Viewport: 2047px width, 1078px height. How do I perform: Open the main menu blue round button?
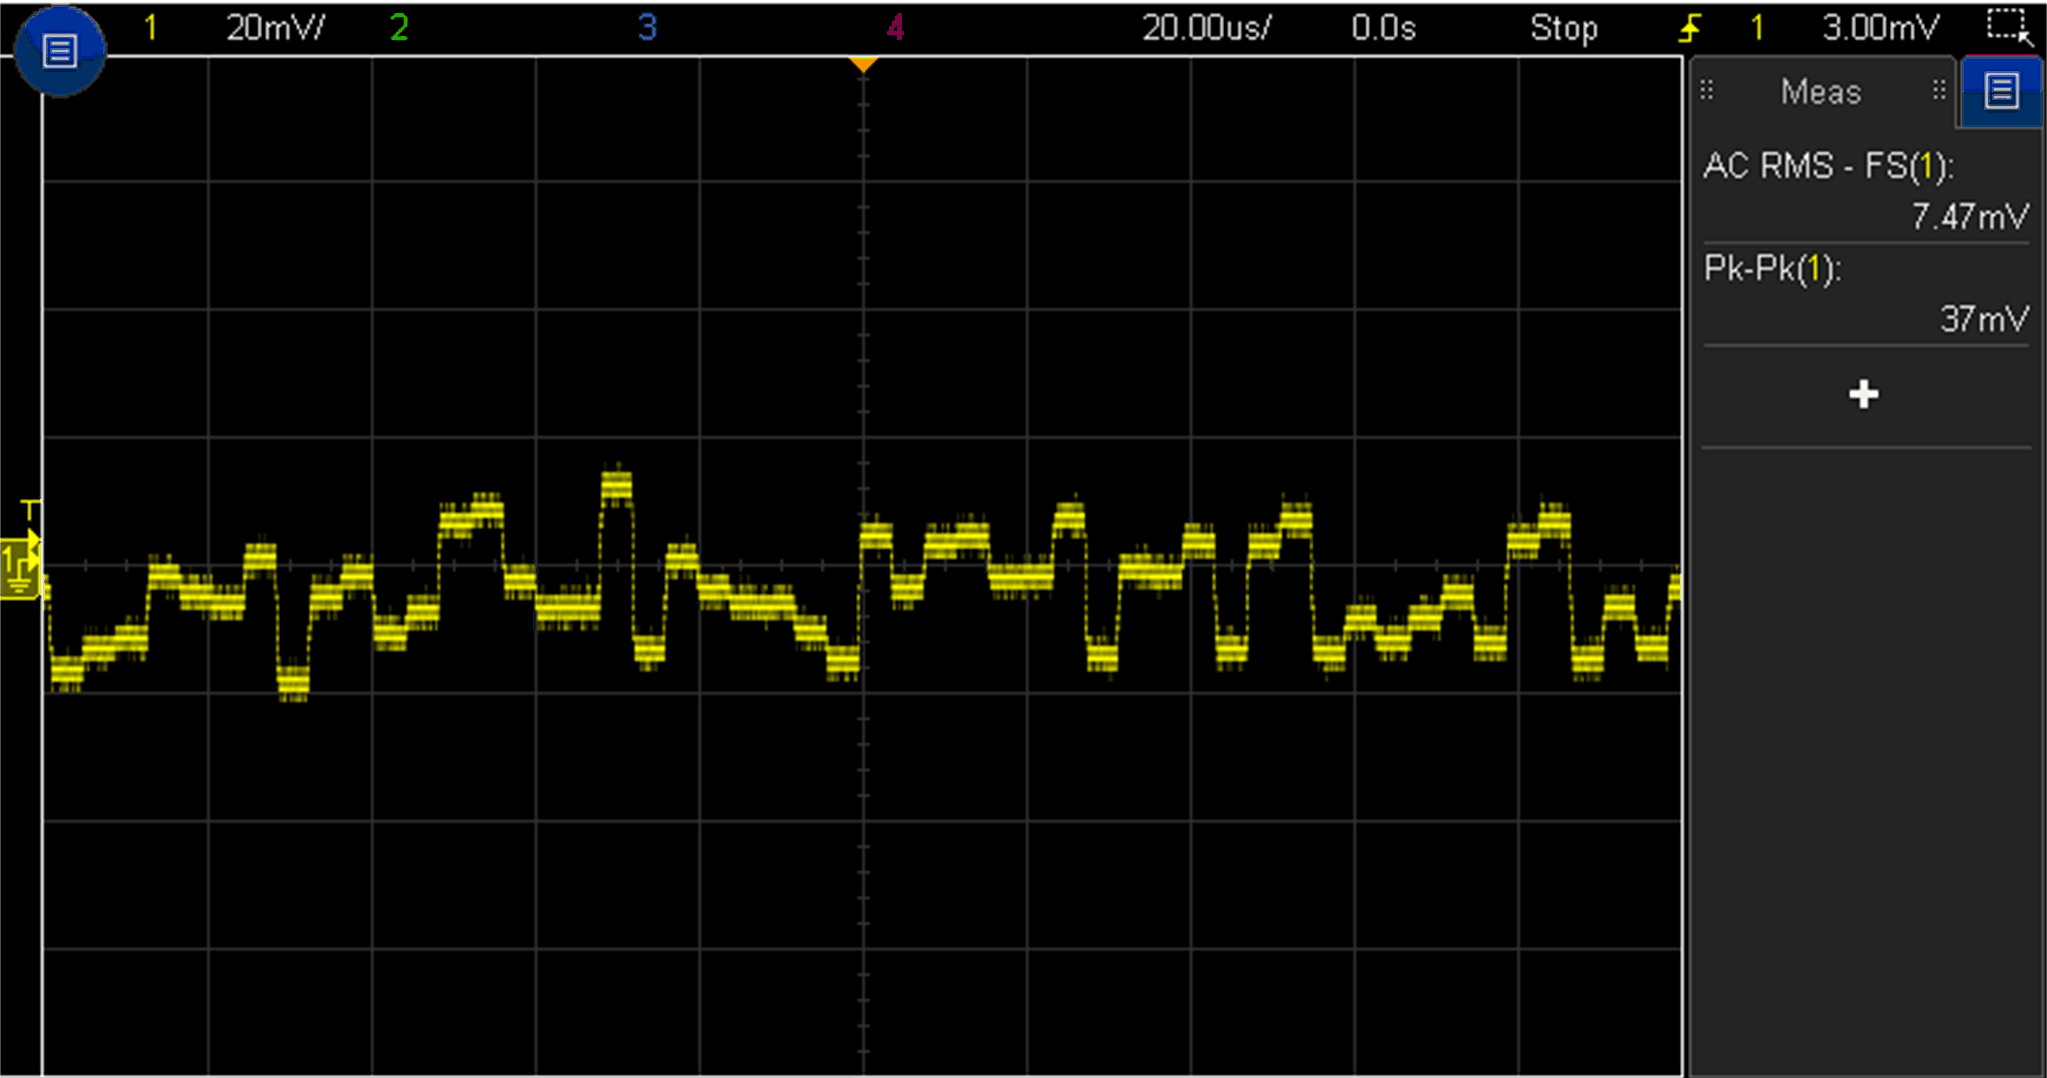coord(59,50)
